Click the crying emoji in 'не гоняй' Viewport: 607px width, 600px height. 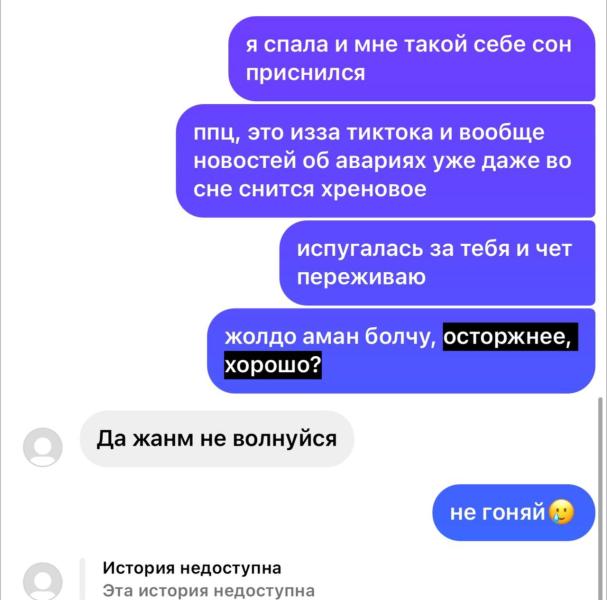click(562, 512)
